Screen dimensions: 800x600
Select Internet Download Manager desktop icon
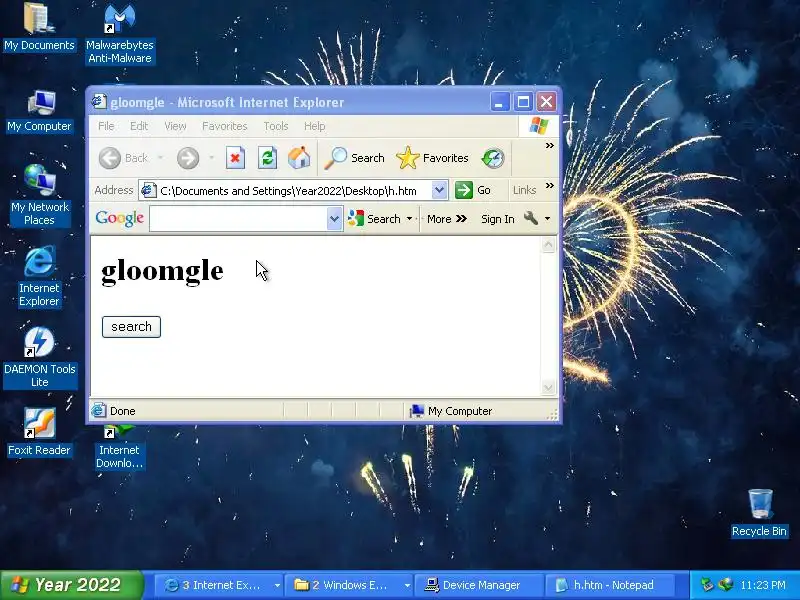coord(119,447)
